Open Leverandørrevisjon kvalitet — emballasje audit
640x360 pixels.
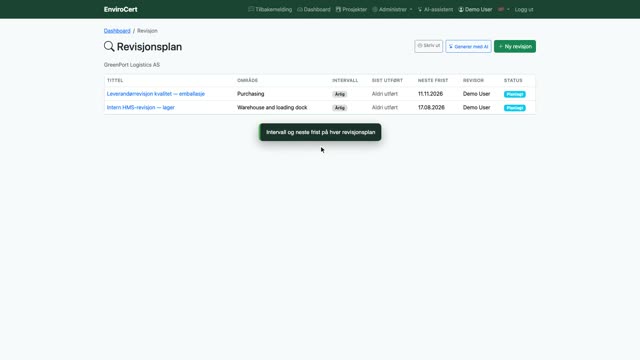[156, 94]
